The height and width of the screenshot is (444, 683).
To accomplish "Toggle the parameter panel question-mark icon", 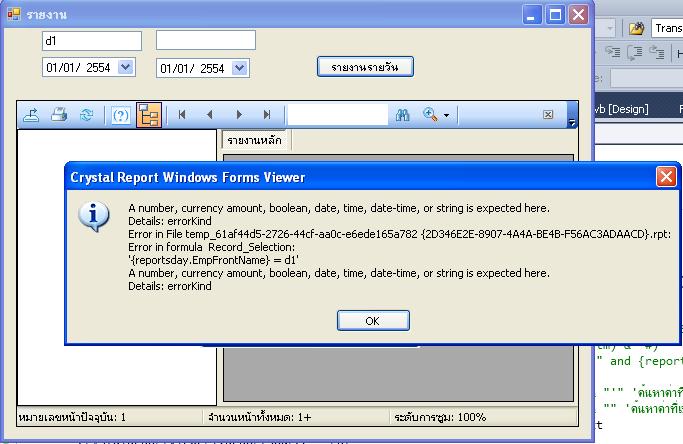I will point(120,115).
